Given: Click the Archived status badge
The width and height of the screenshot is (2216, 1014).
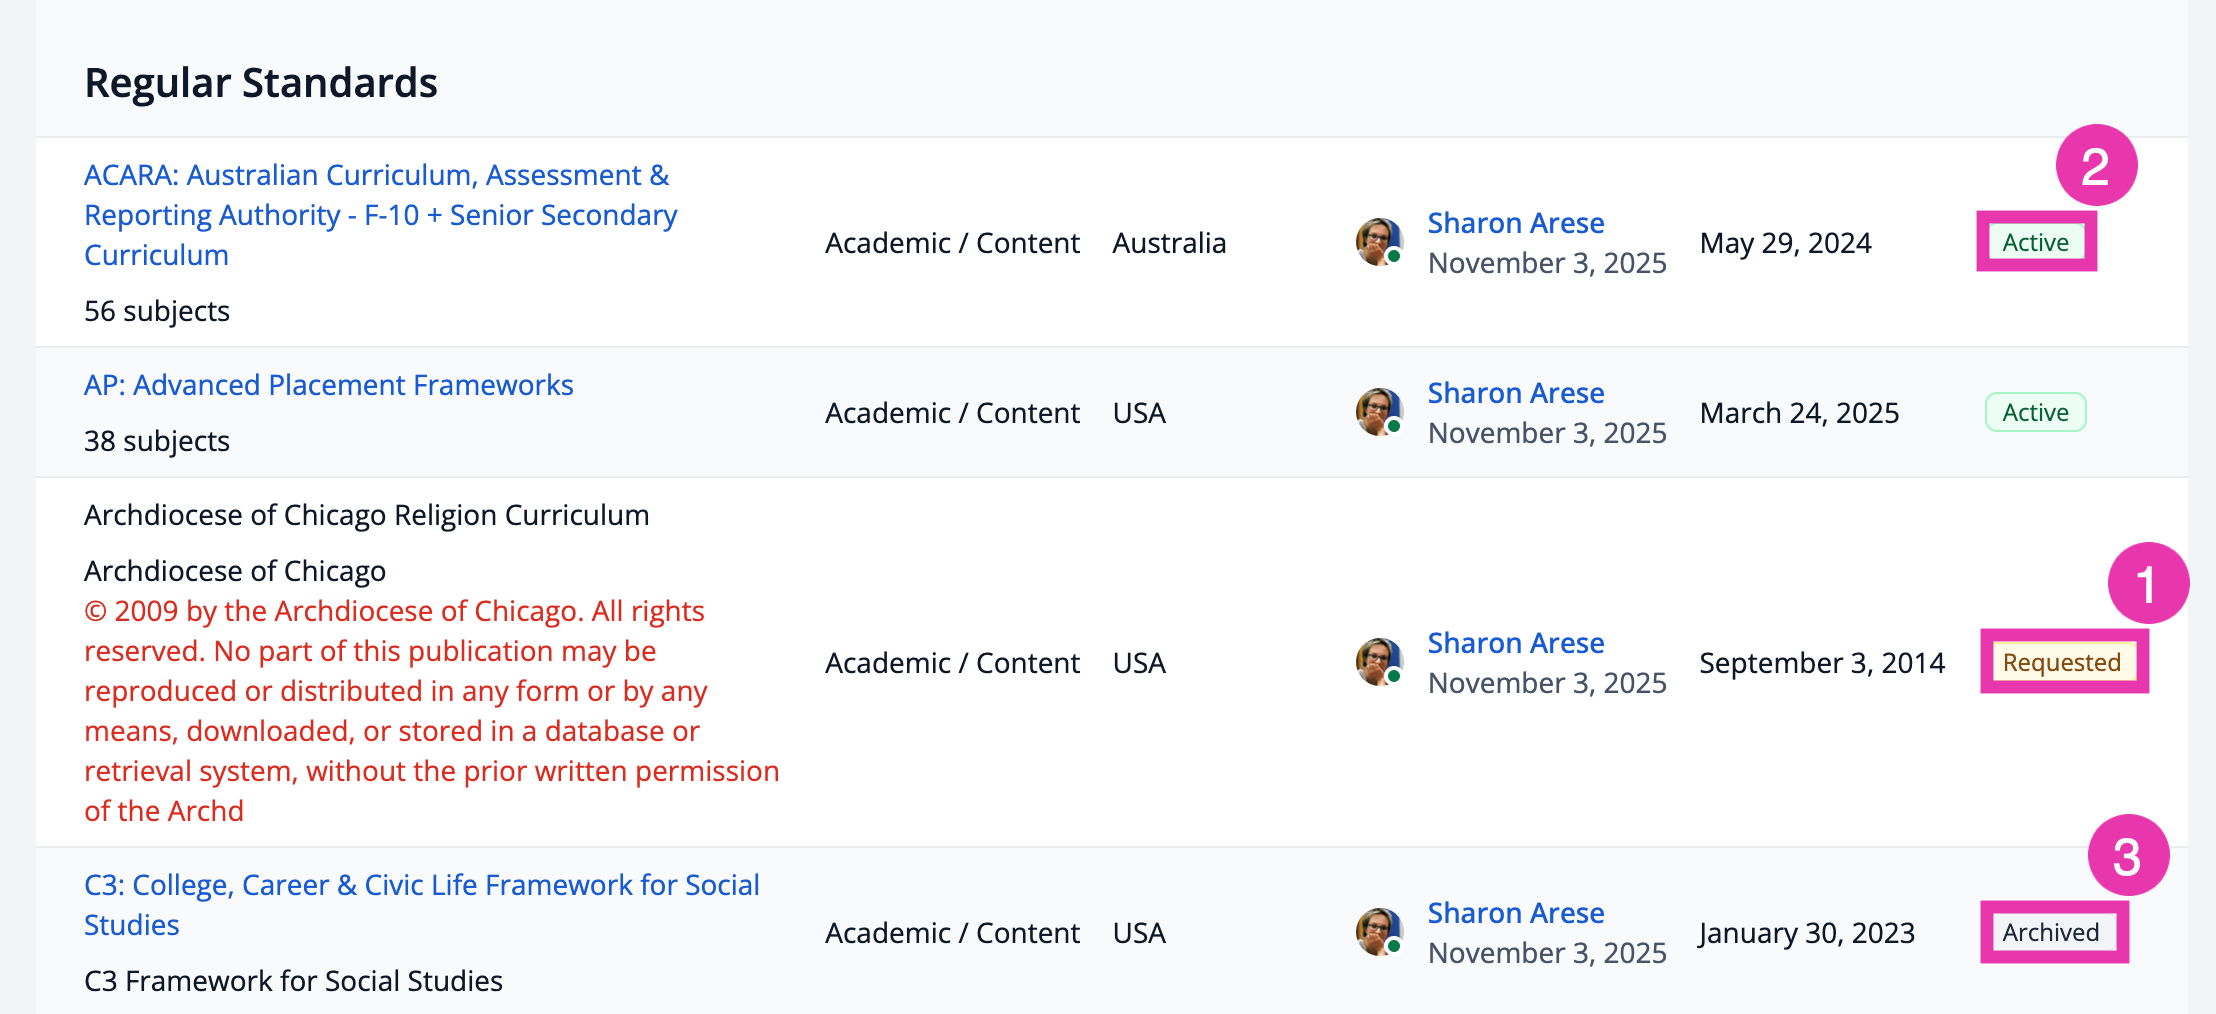Looking at the screenshot, I should [2051, 932].
